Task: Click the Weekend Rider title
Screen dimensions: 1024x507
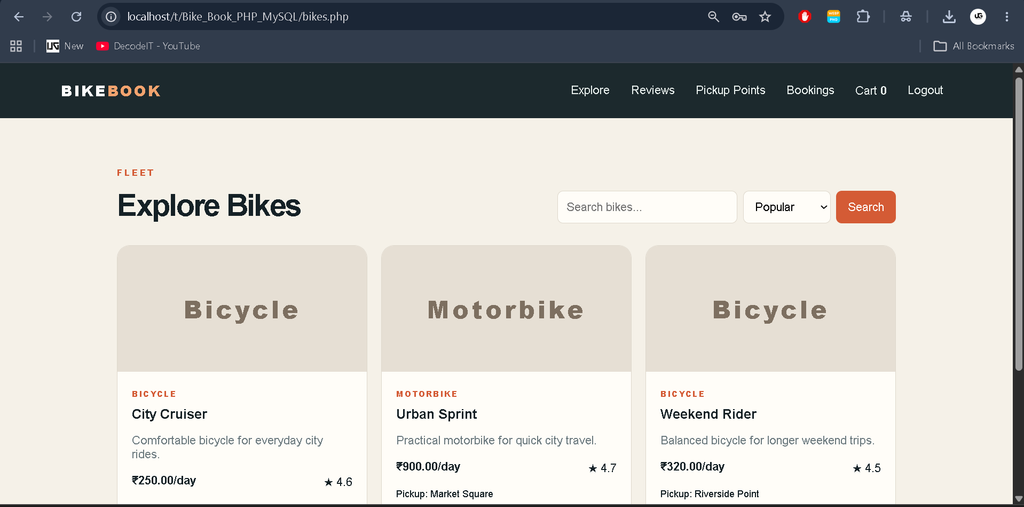Action: tap(708, 414)
